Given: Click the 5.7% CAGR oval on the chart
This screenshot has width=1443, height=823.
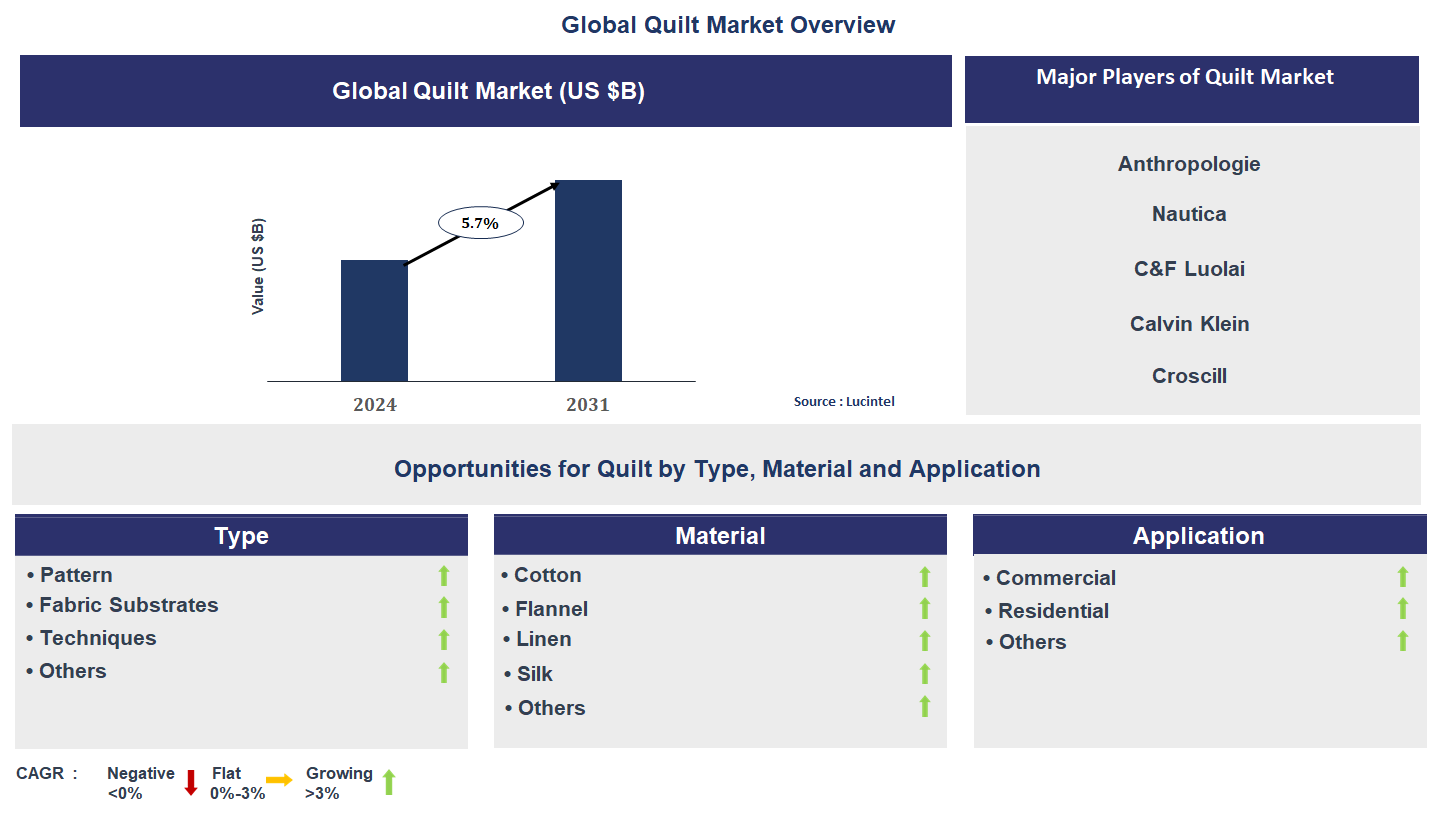Looking at the screenshot, I should point(480,222).
